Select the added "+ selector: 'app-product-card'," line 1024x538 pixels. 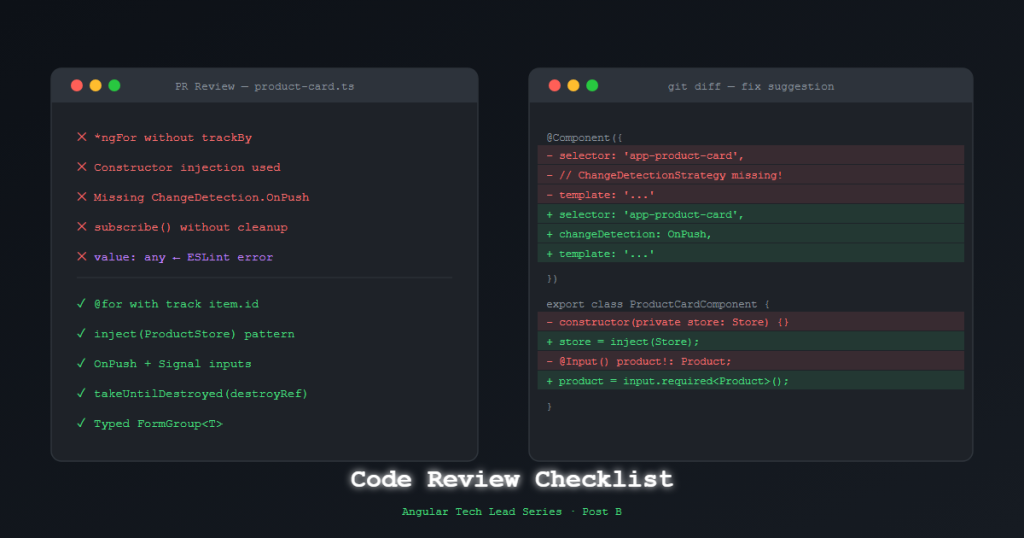pyautogui.click(x=750, y=214)
